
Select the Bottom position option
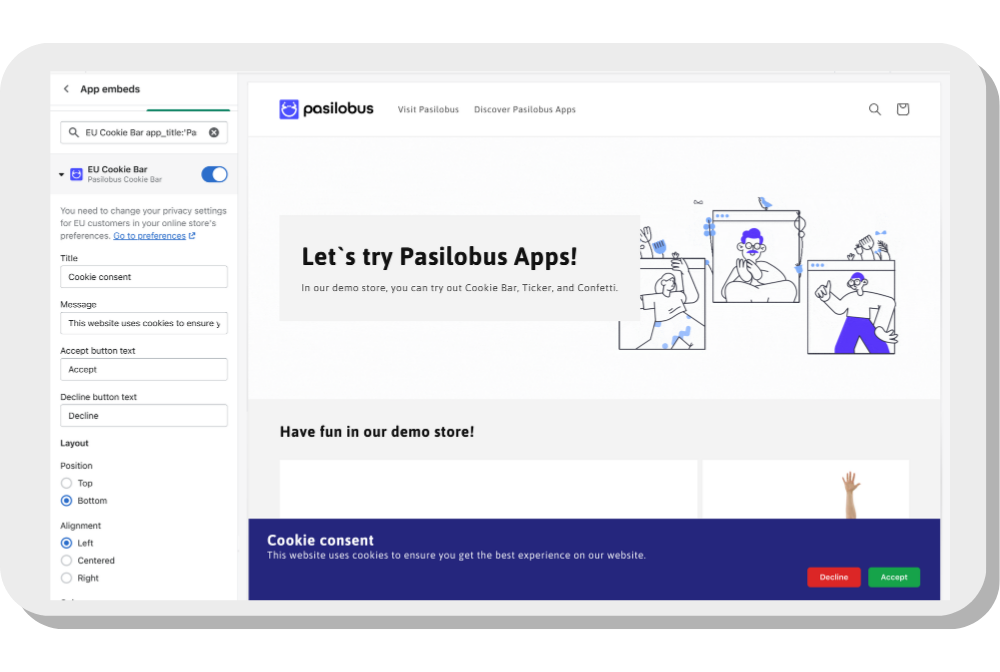click(x=67, y=500)
